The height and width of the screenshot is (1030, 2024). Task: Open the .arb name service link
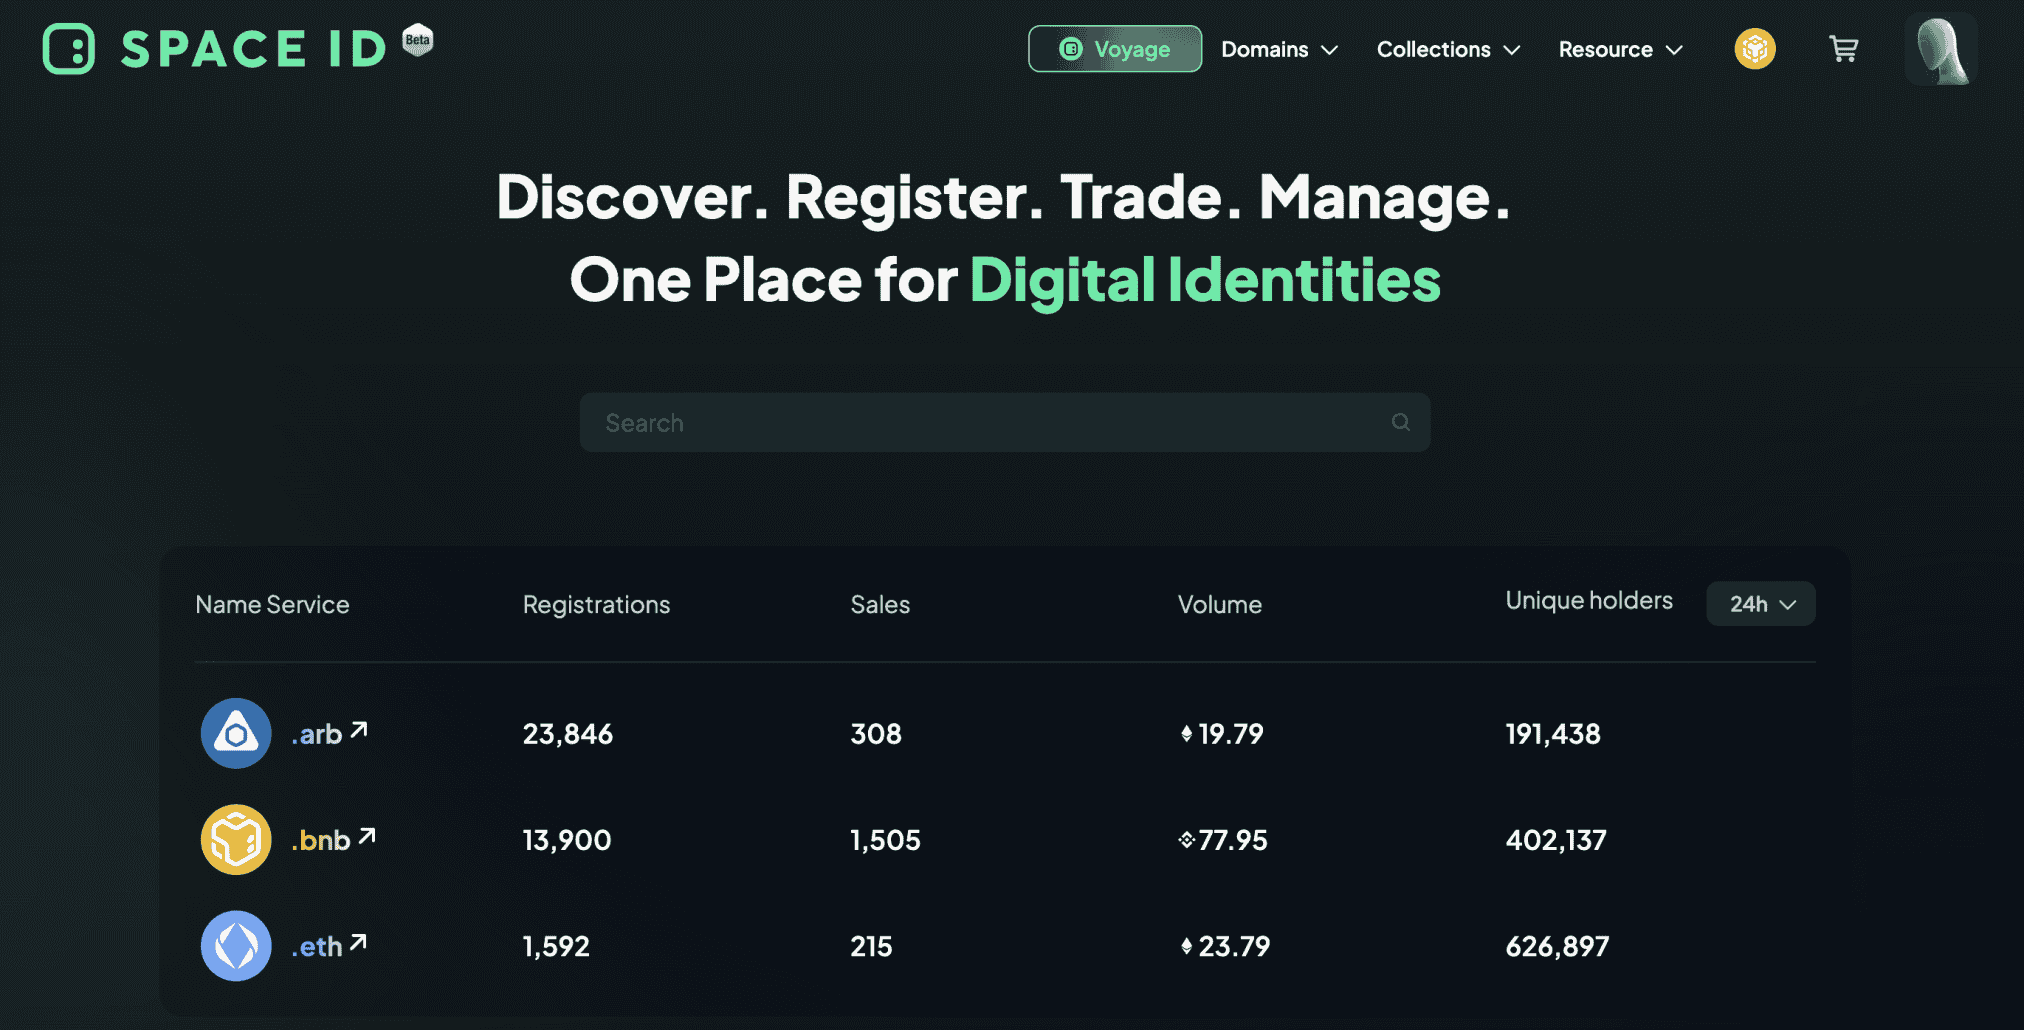330,734
